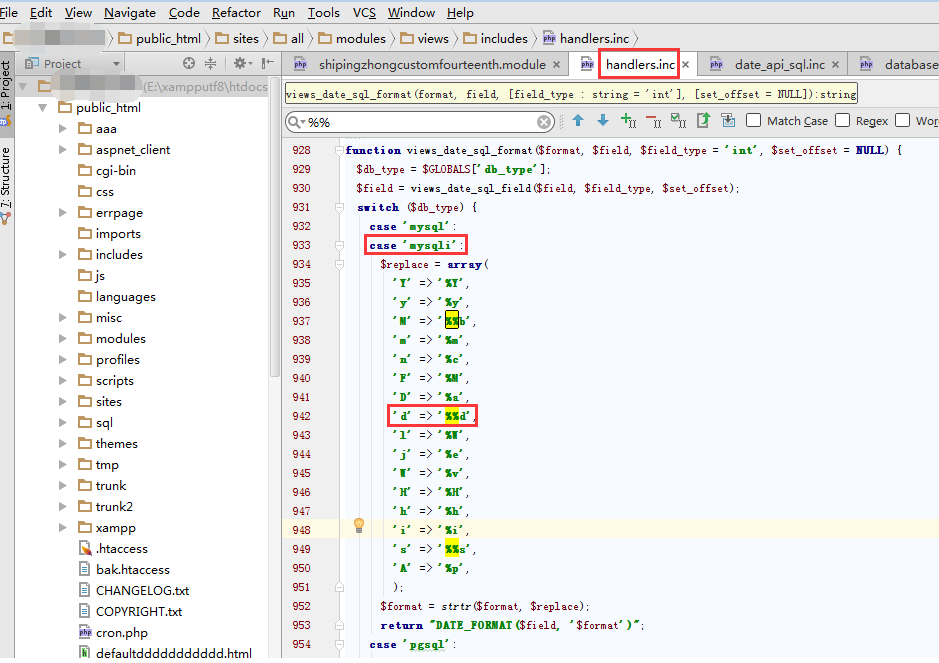Image resolution: width=939 pixels, height=663 pixels.
Task: Expand the modules folder in the tree
Action: coord(62,338)
